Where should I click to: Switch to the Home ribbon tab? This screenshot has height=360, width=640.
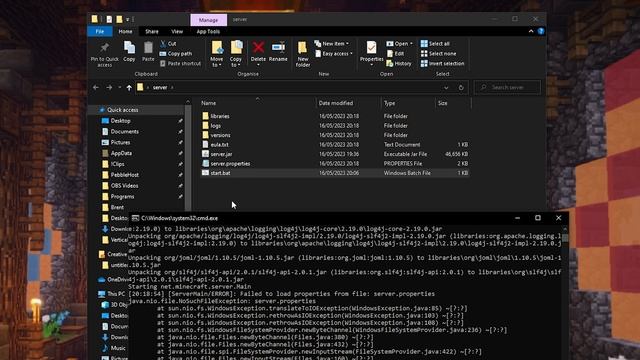125,31
